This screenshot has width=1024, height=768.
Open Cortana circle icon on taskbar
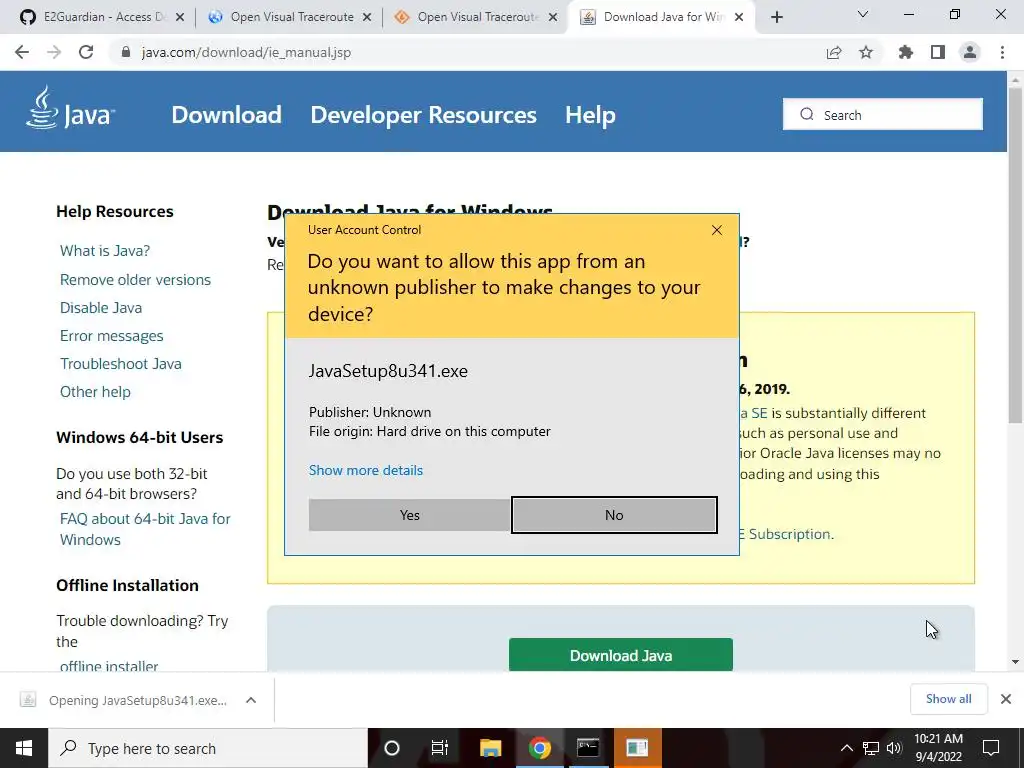(x=392, y=748)
